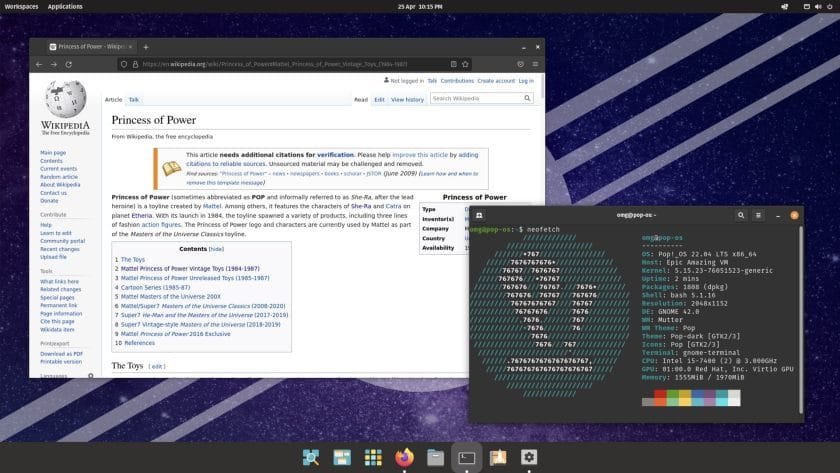Click the Create account link
840x473 pixels.
[496, 81]
